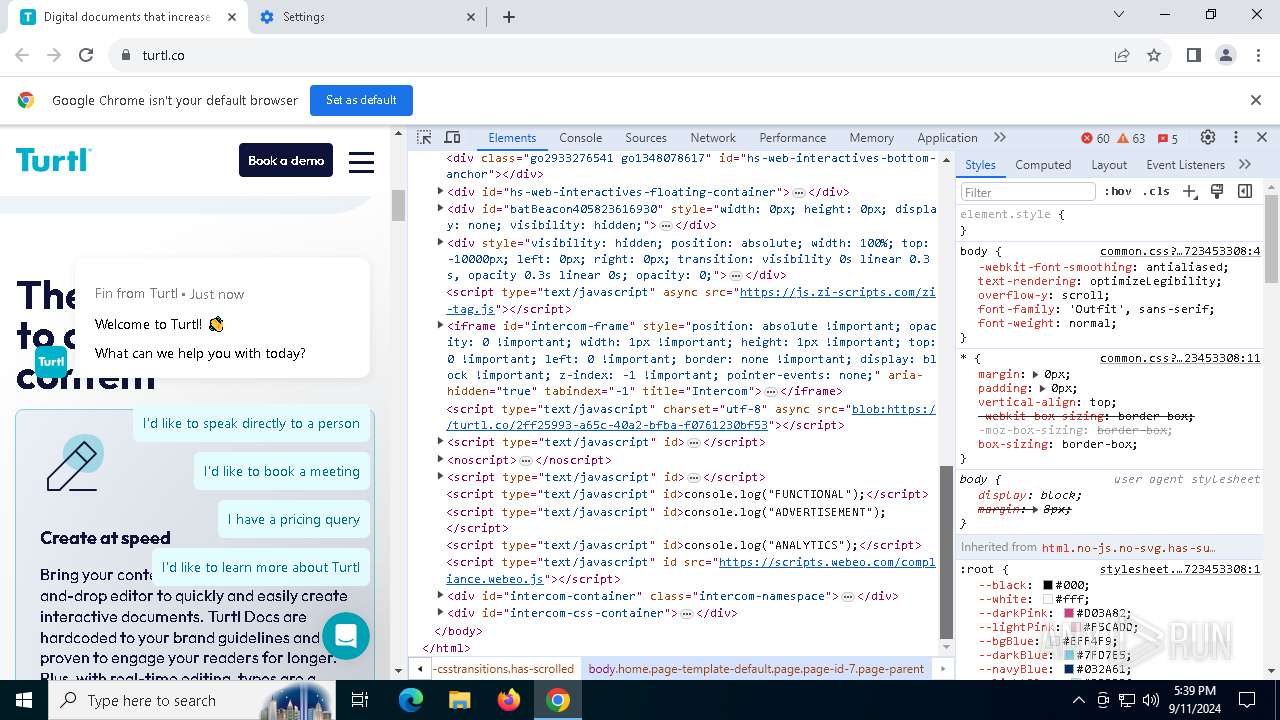1280x720 pixels.
Task: Toggle the :hov element state panel
Action: [x=1118, y=191]
